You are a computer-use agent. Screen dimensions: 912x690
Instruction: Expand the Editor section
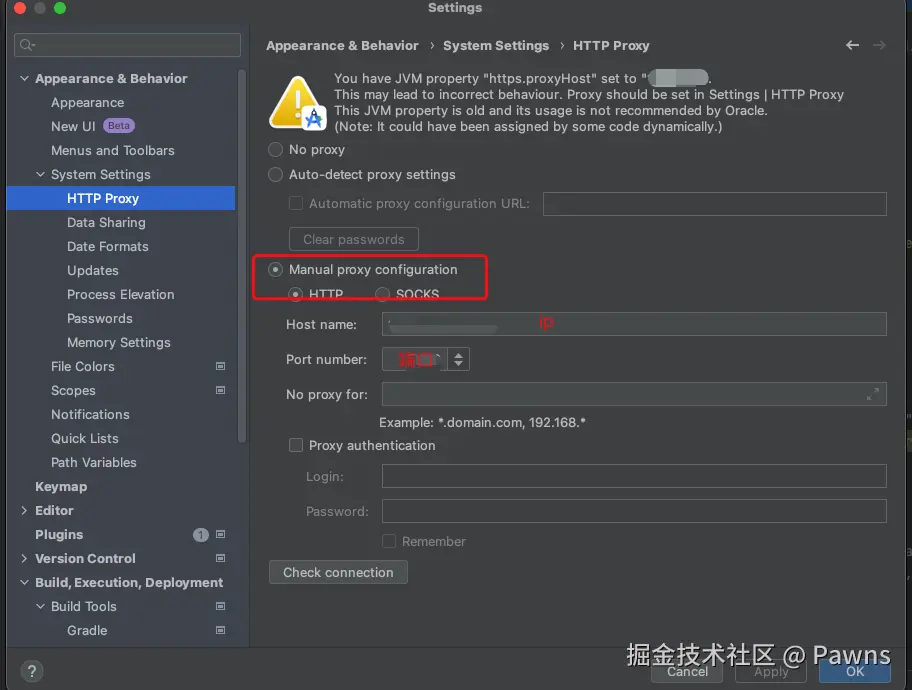(x=24, y=510)
